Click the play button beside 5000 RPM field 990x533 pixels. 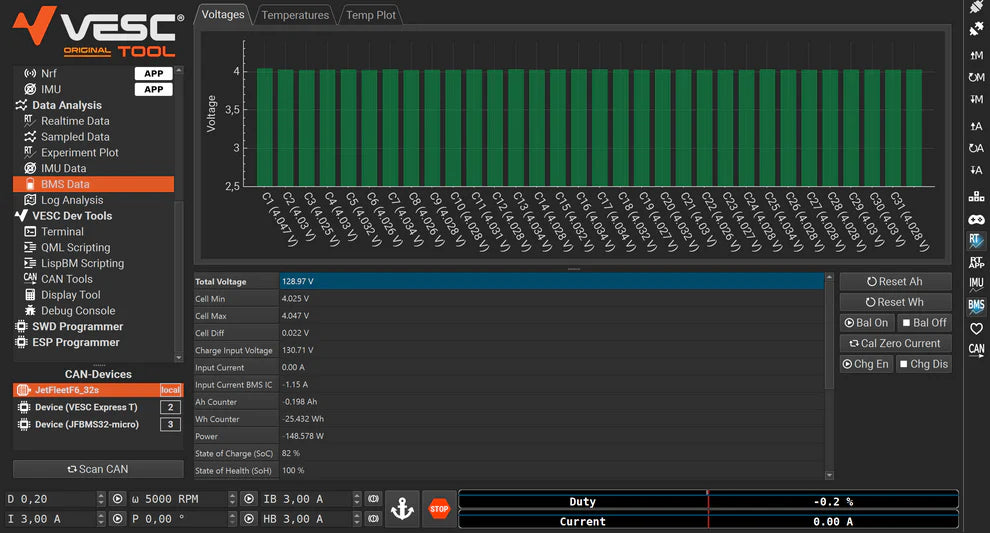click(248, 499)
